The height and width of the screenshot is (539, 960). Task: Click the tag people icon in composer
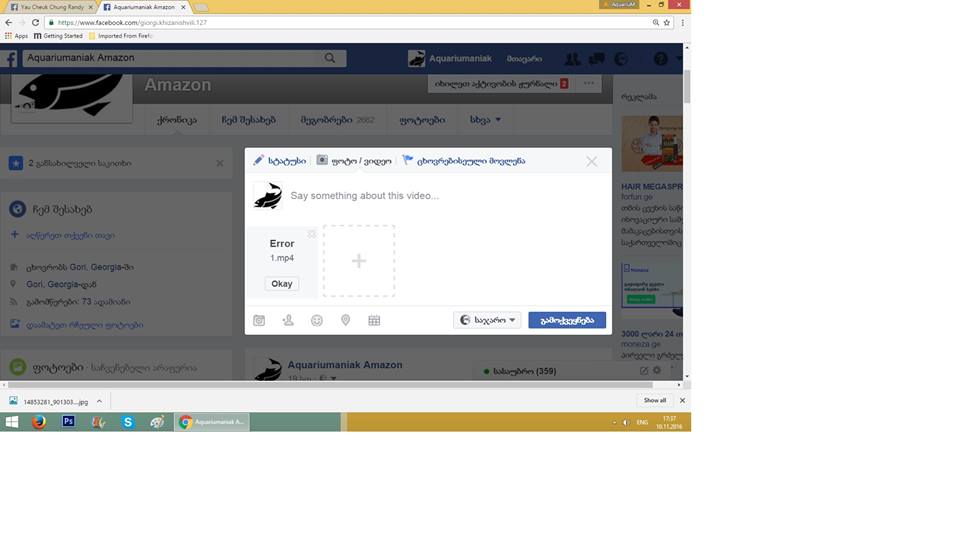(288, 320)
